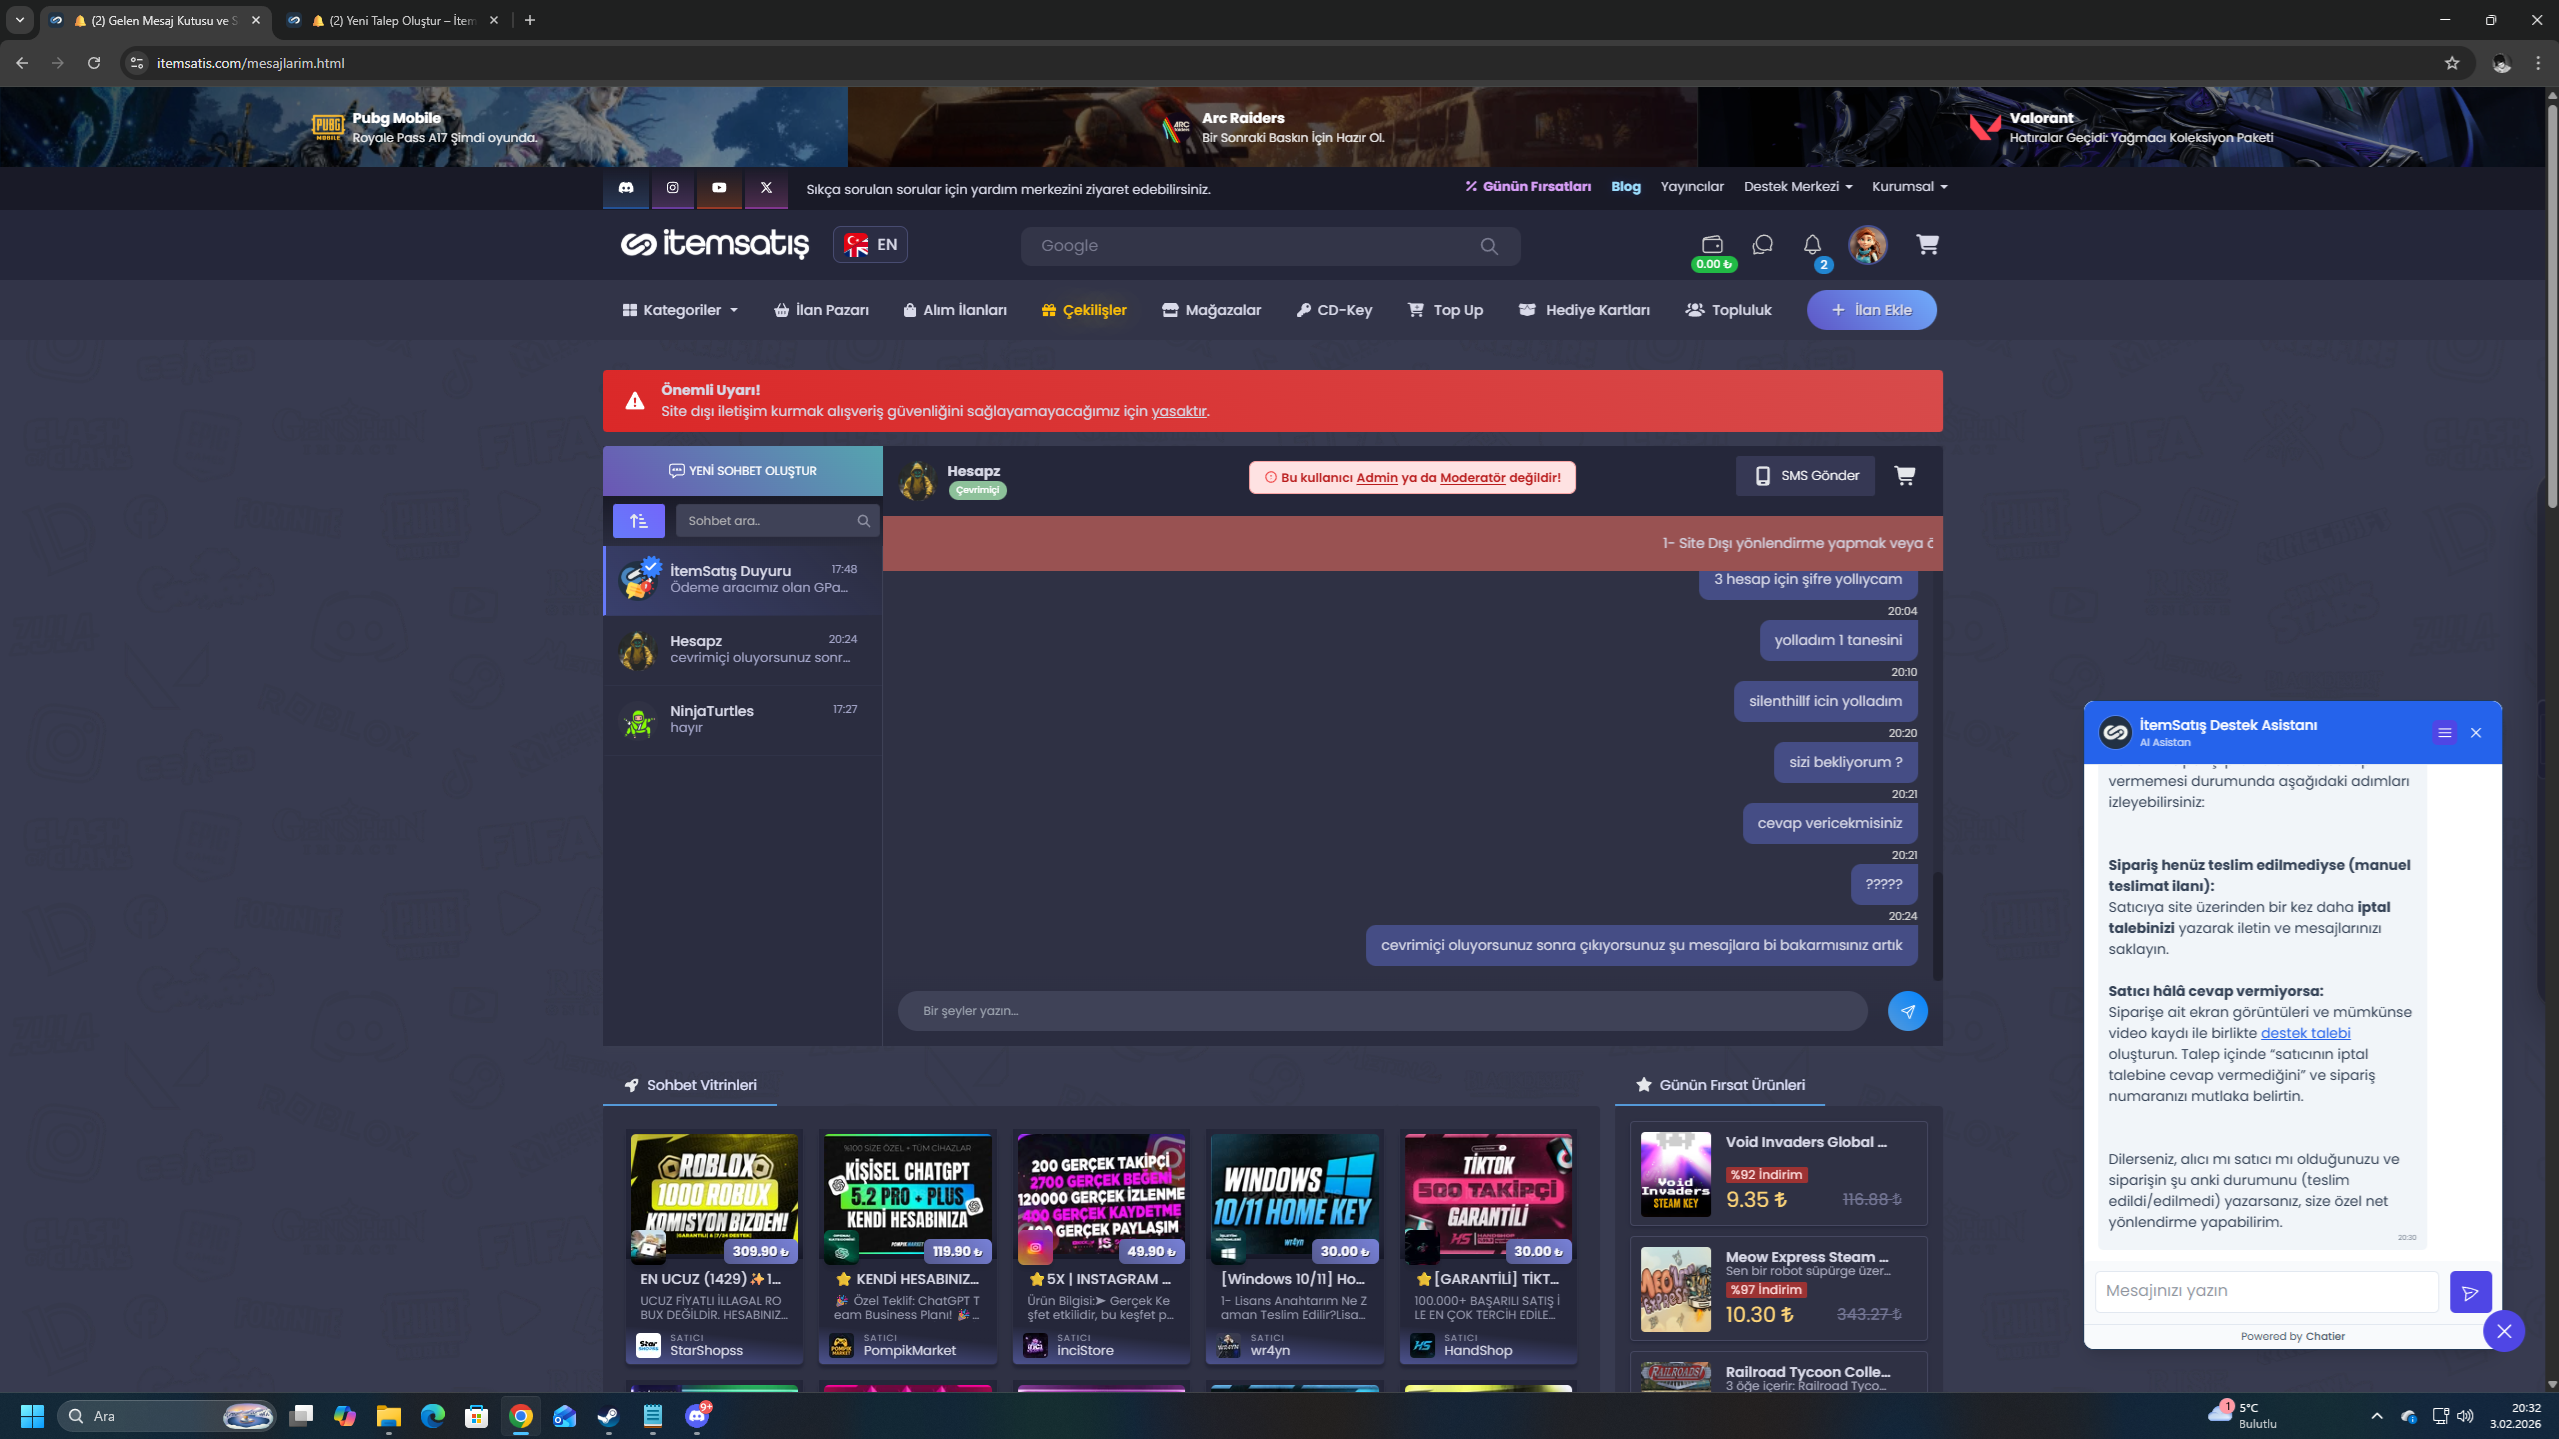Open Topluluk in the navigation menu

[x=1728, y=311]
